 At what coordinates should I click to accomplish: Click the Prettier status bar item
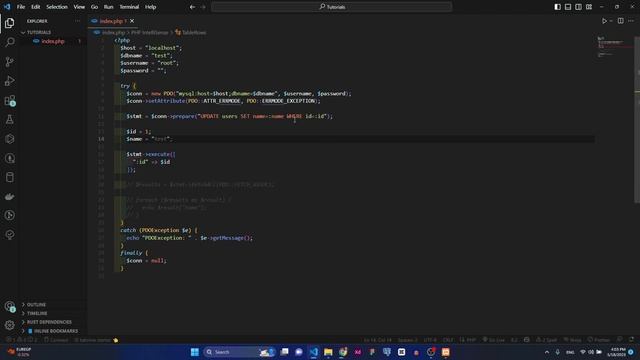(599, 340)
